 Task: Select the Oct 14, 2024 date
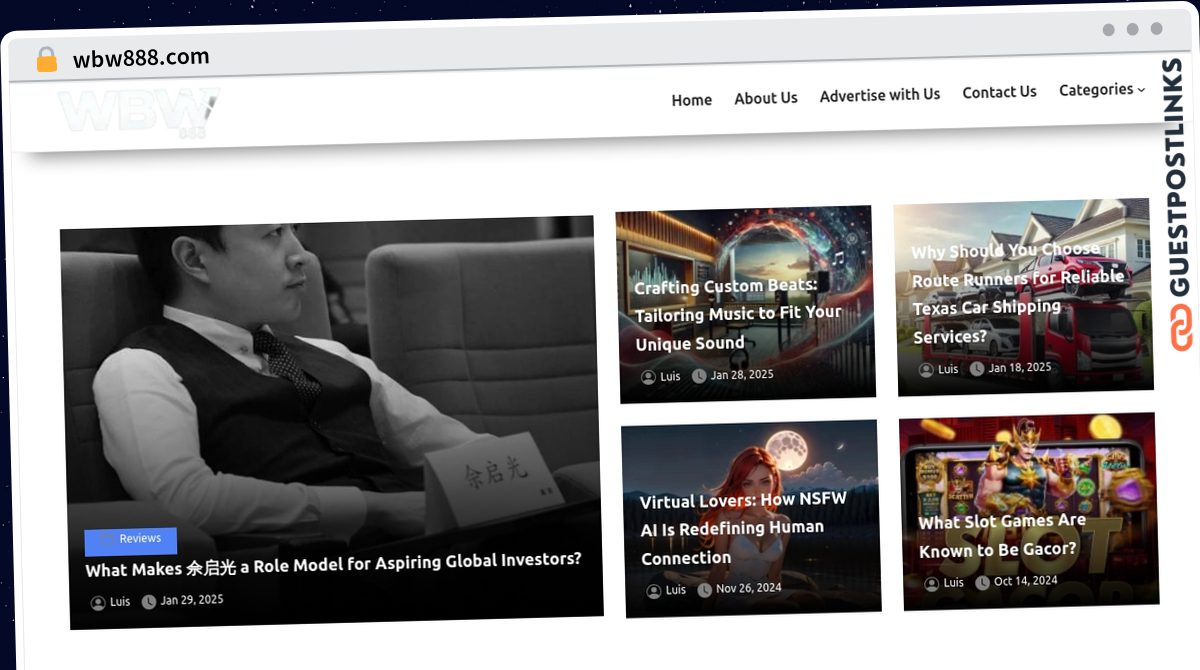tap(1026, 580)
